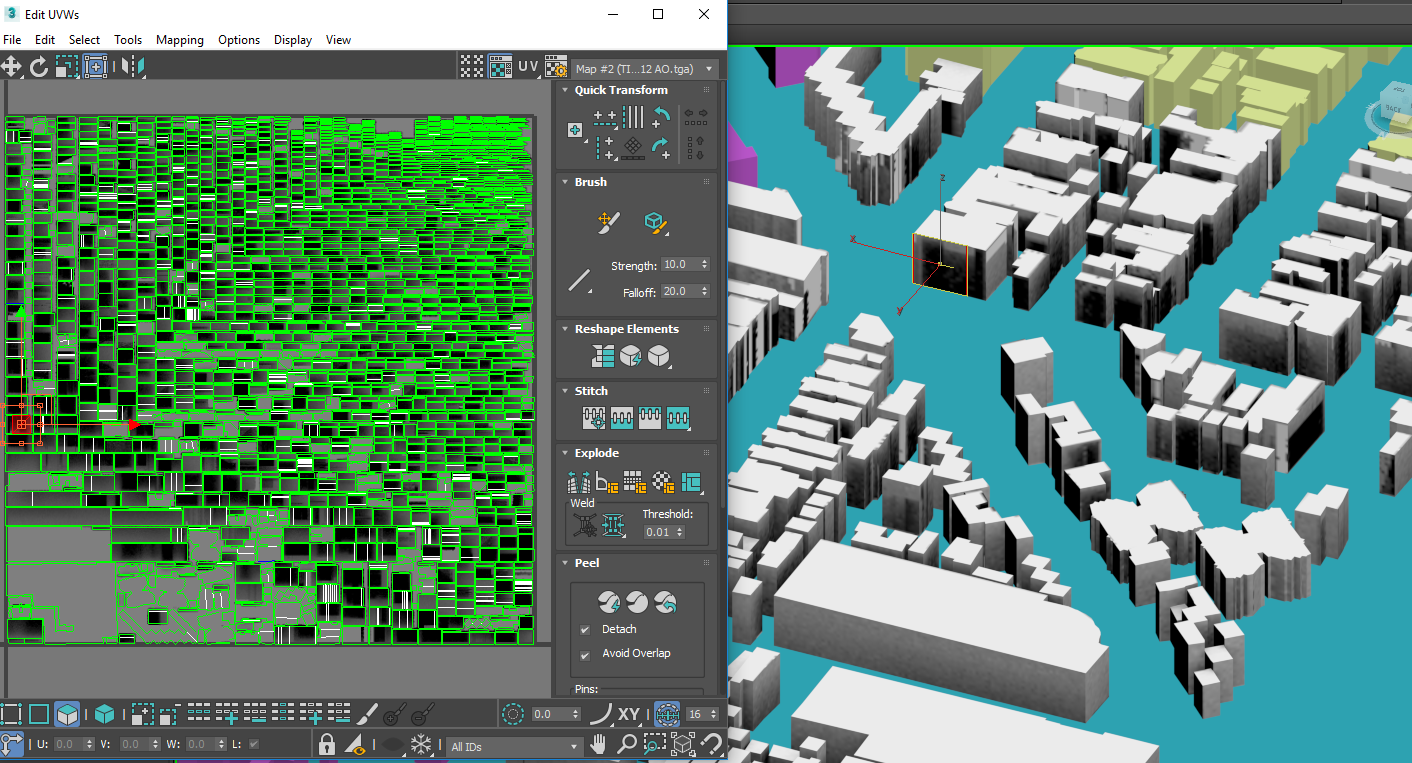Click Quick Peel icon in Peel panel
This screenshot has height=763, width=1412.
click(x=609, y=602)
